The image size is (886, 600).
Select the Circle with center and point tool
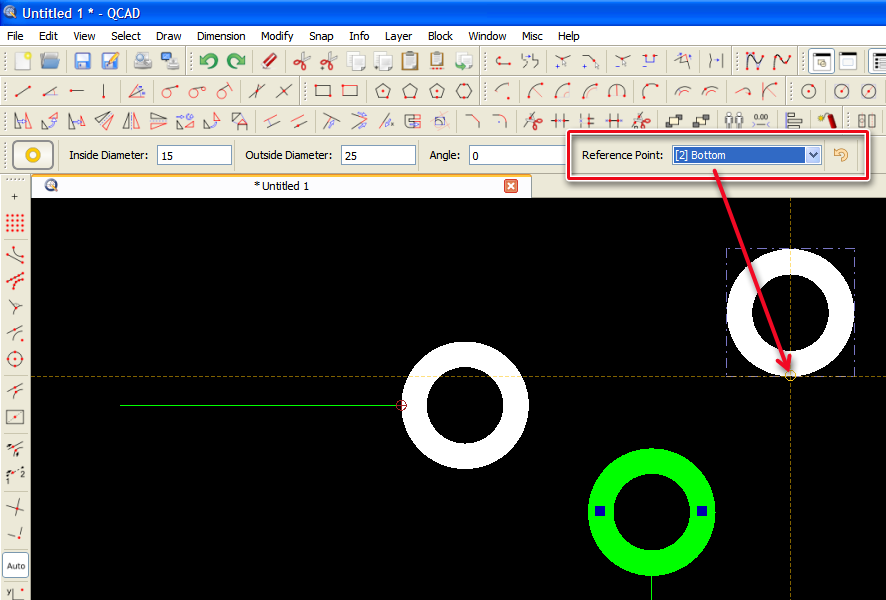[809, 91]
